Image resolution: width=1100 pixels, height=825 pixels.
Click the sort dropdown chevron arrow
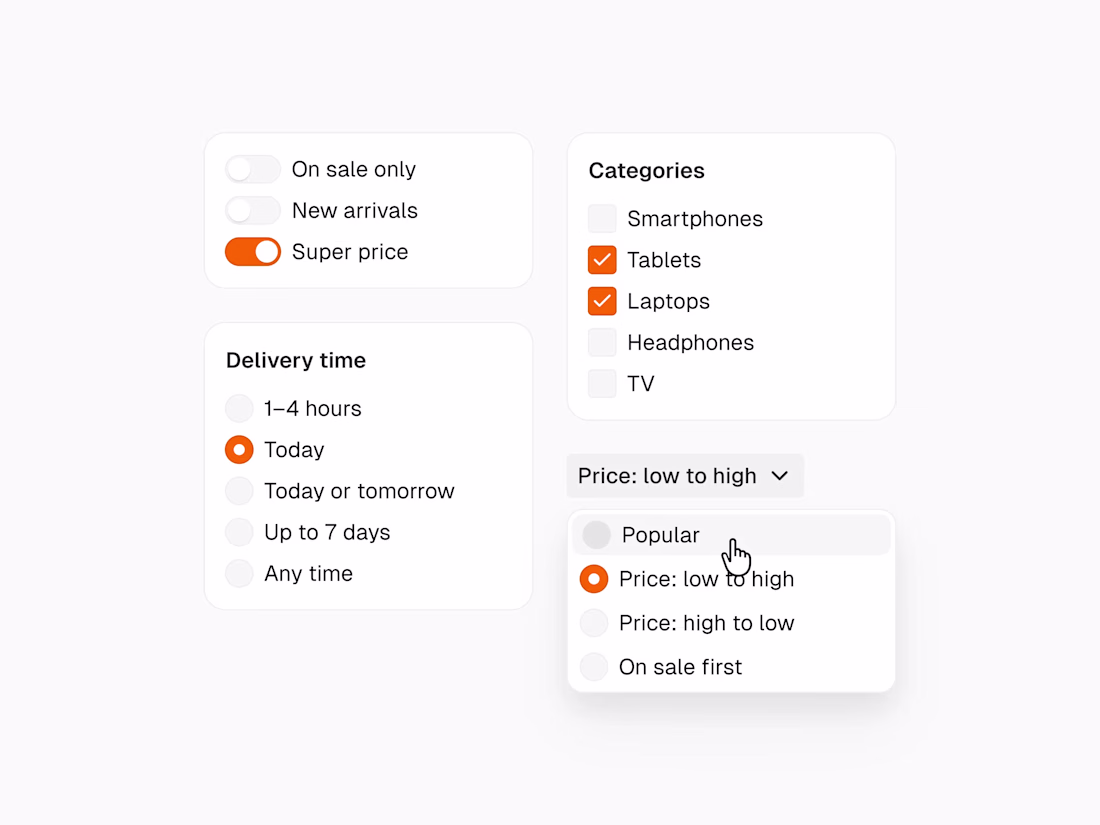click(780, 476)
